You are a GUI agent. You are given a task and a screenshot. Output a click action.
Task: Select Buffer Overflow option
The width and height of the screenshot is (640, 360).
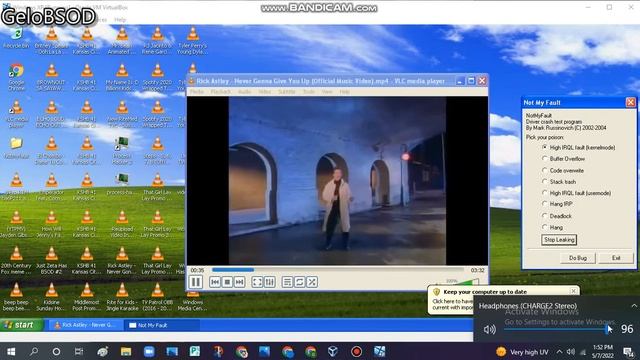563,159
